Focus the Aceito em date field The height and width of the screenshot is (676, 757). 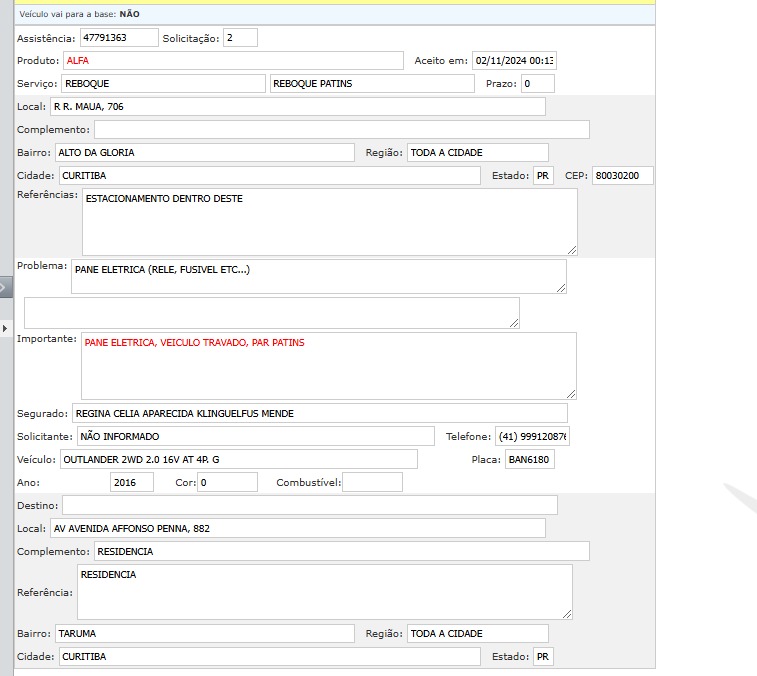coord(514,61)
